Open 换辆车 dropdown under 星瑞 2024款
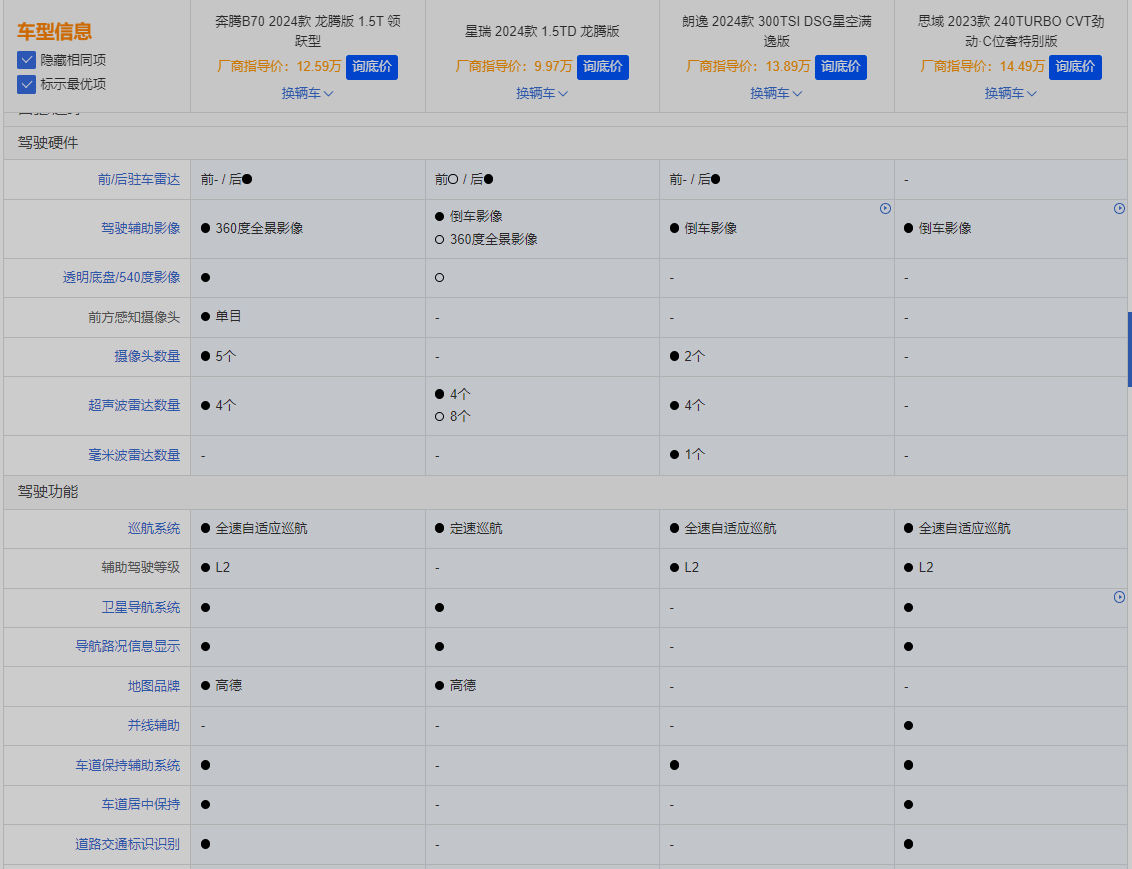 click(x=542, y=93)
